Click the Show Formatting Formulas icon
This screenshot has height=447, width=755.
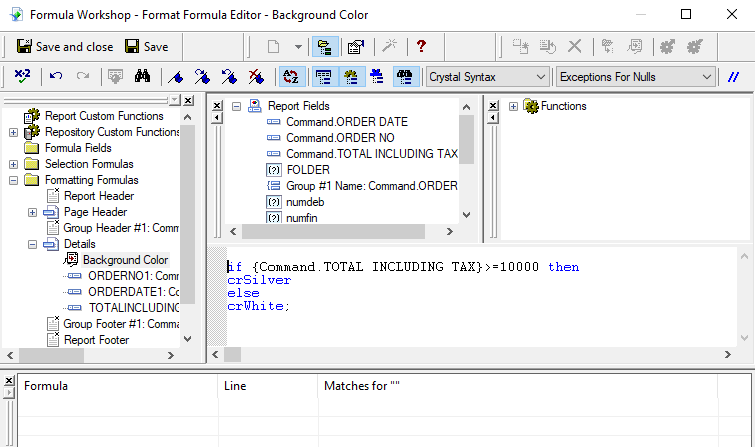click(634, 47)
